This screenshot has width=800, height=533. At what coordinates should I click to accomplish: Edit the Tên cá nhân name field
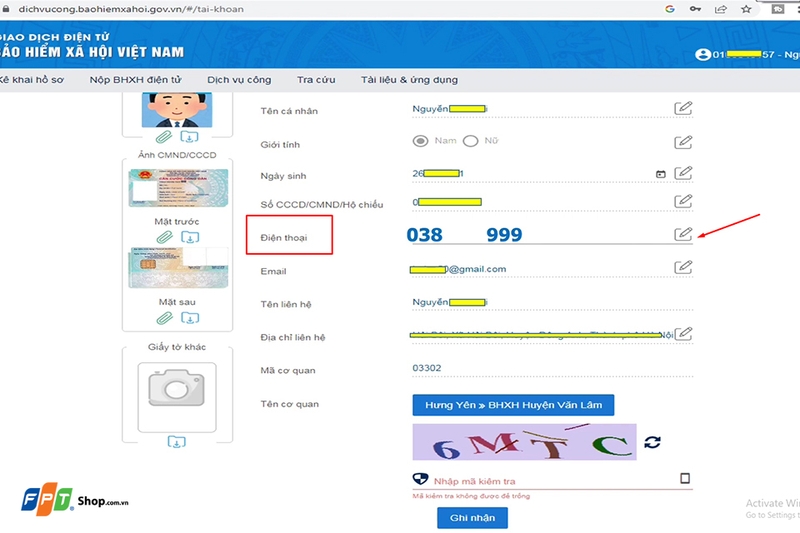[683, 108]
